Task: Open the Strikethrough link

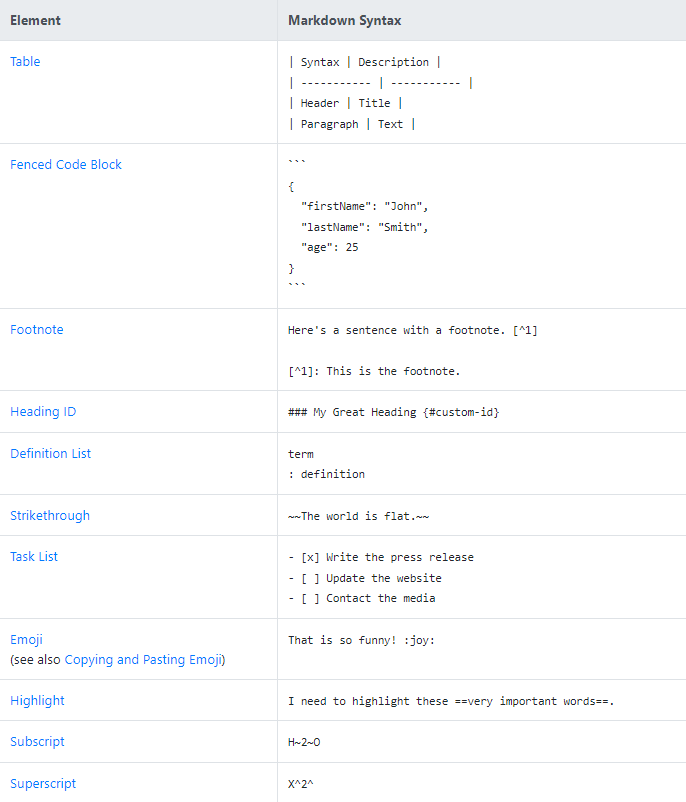Action: pyautogui.click(x=50, y=516)
